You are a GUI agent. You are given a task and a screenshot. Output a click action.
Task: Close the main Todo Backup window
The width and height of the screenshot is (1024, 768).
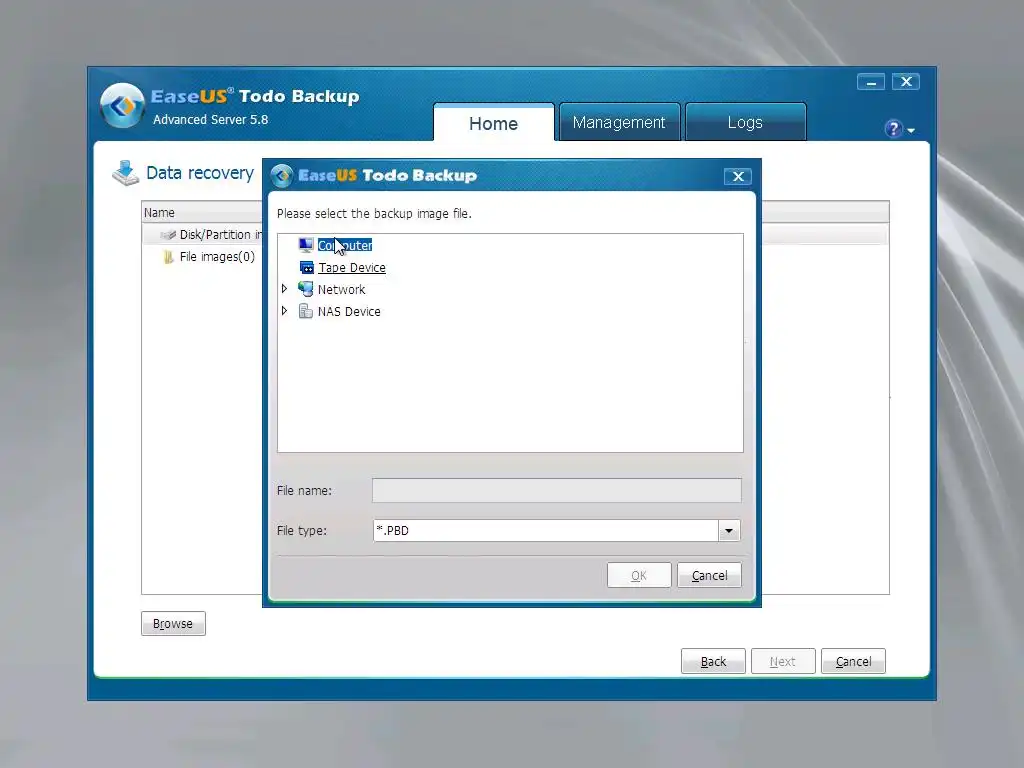pos(906,82)
